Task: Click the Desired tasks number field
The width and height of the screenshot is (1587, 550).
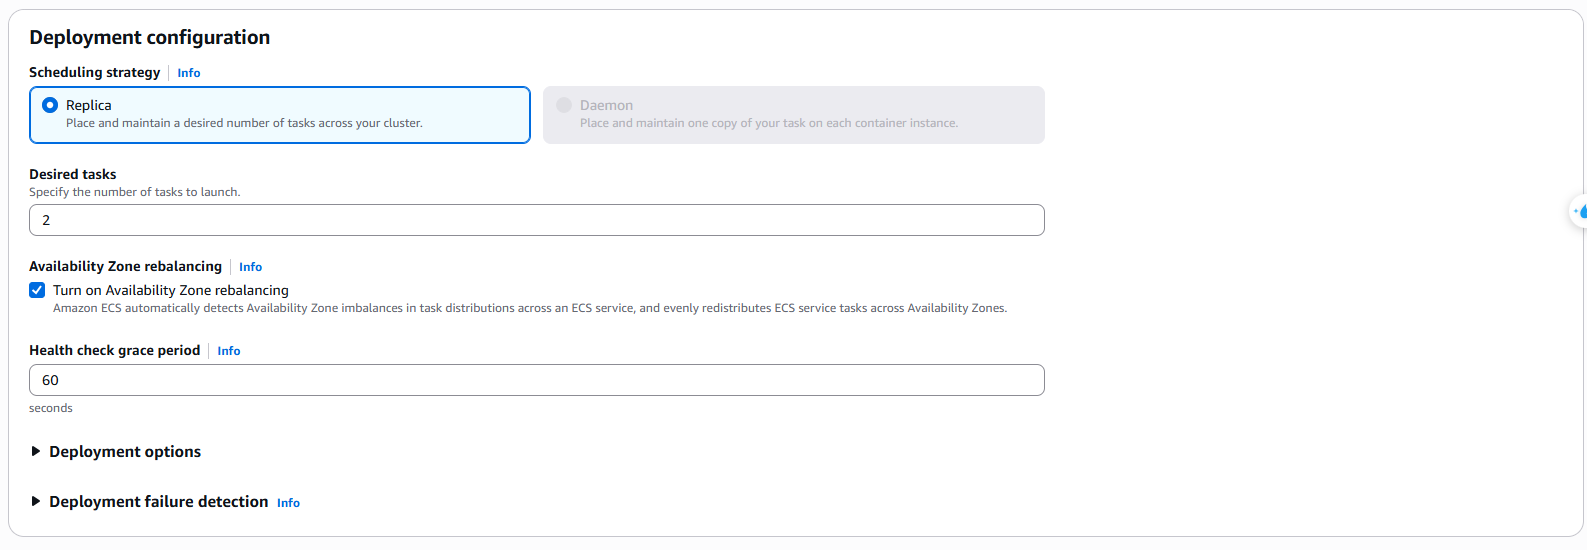Action: (536, 220)
